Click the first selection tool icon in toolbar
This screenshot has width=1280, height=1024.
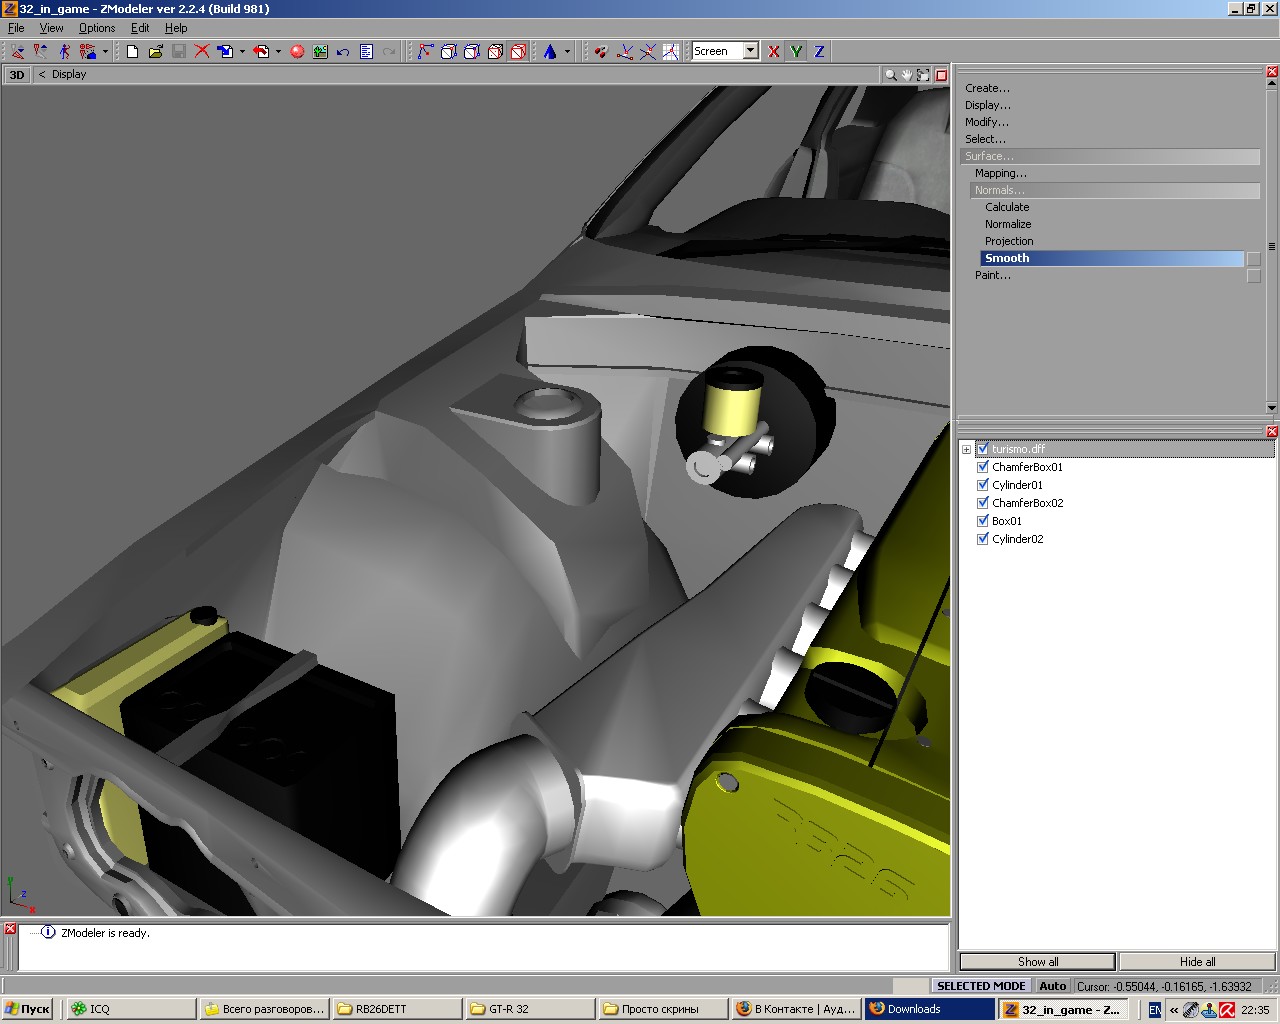click(18, 51)
